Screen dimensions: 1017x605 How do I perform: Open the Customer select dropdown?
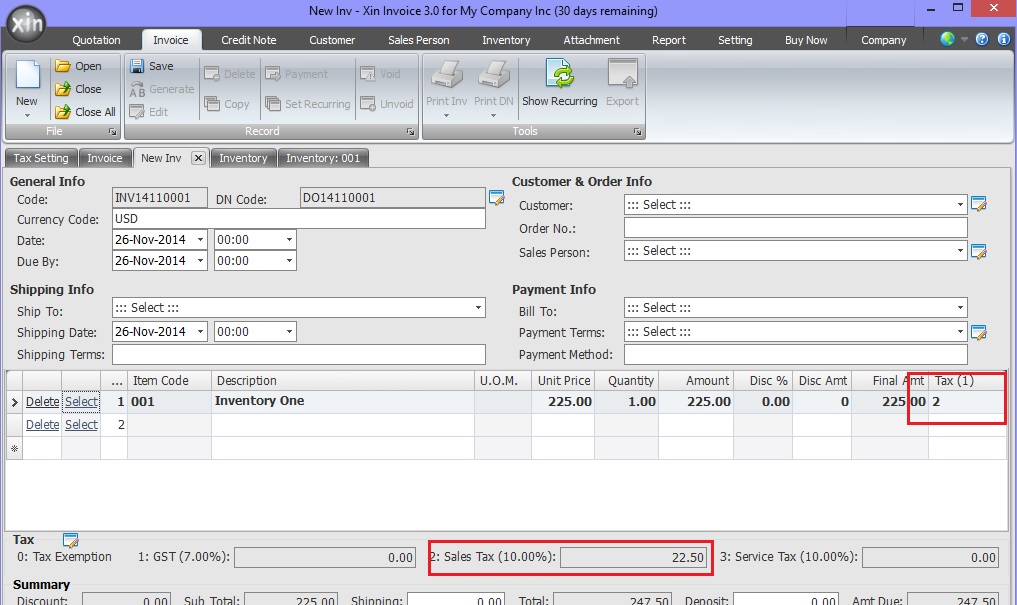coord(960,205)
